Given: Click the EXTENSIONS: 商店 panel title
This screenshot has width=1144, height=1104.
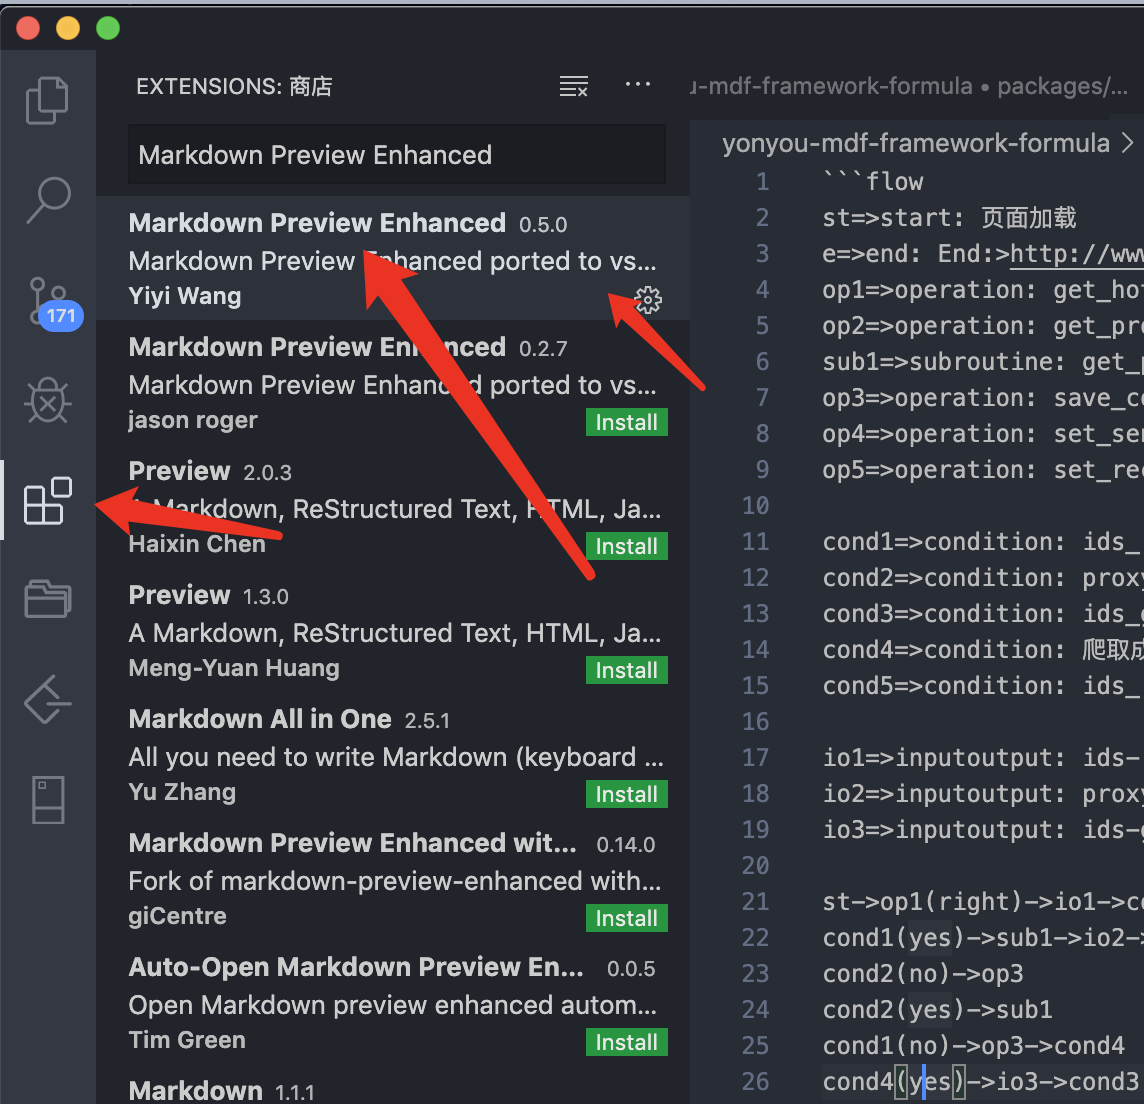Looking at the screenshot, I should click(x=234, y=86).
